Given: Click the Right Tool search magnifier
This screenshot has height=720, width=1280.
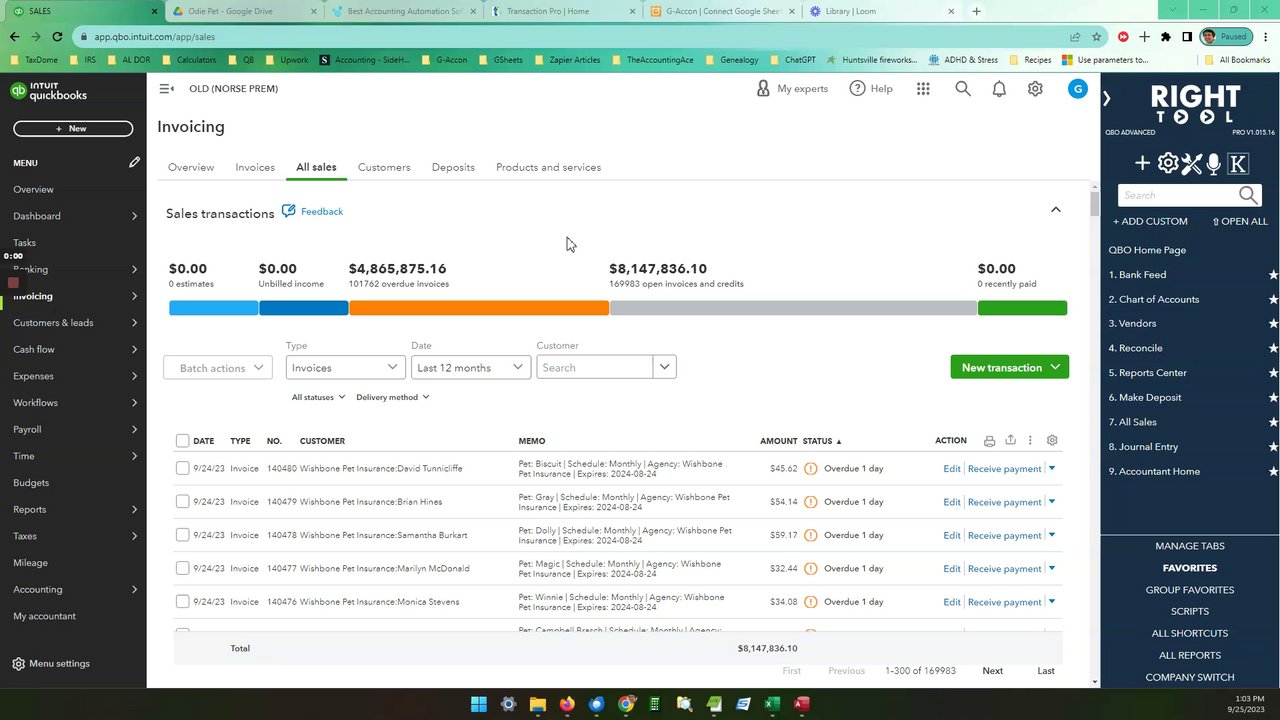Looking at the screenshot, I should 1248,195.
